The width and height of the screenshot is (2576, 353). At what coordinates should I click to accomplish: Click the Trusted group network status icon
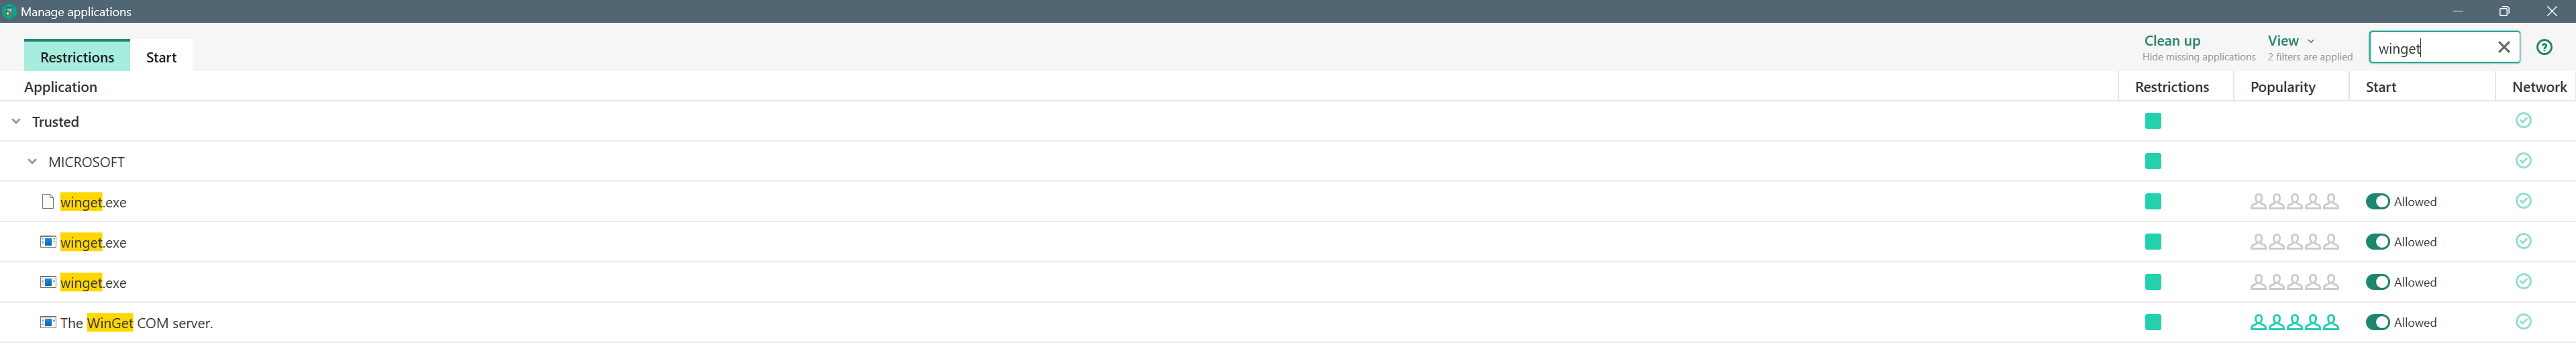pos(2523,121)
